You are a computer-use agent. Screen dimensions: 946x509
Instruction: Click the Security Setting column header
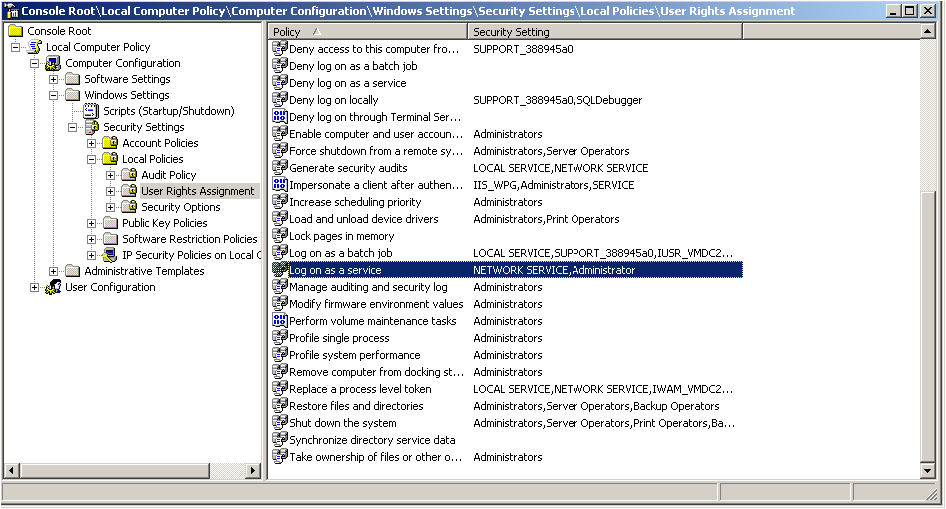[604, 32]
